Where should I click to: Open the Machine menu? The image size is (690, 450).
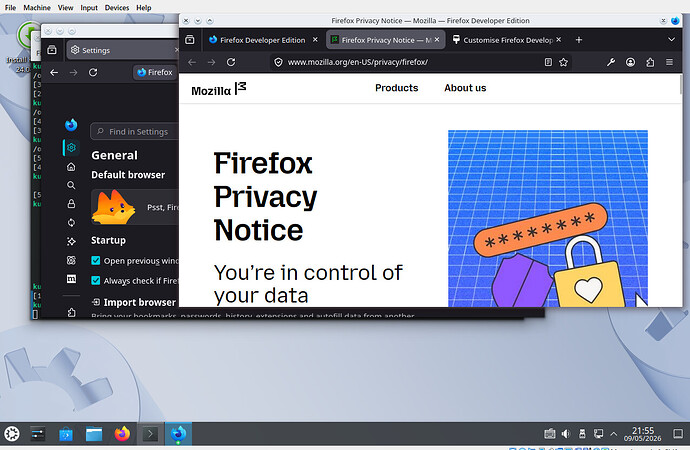pyautogui.click(x=37, y=7)
